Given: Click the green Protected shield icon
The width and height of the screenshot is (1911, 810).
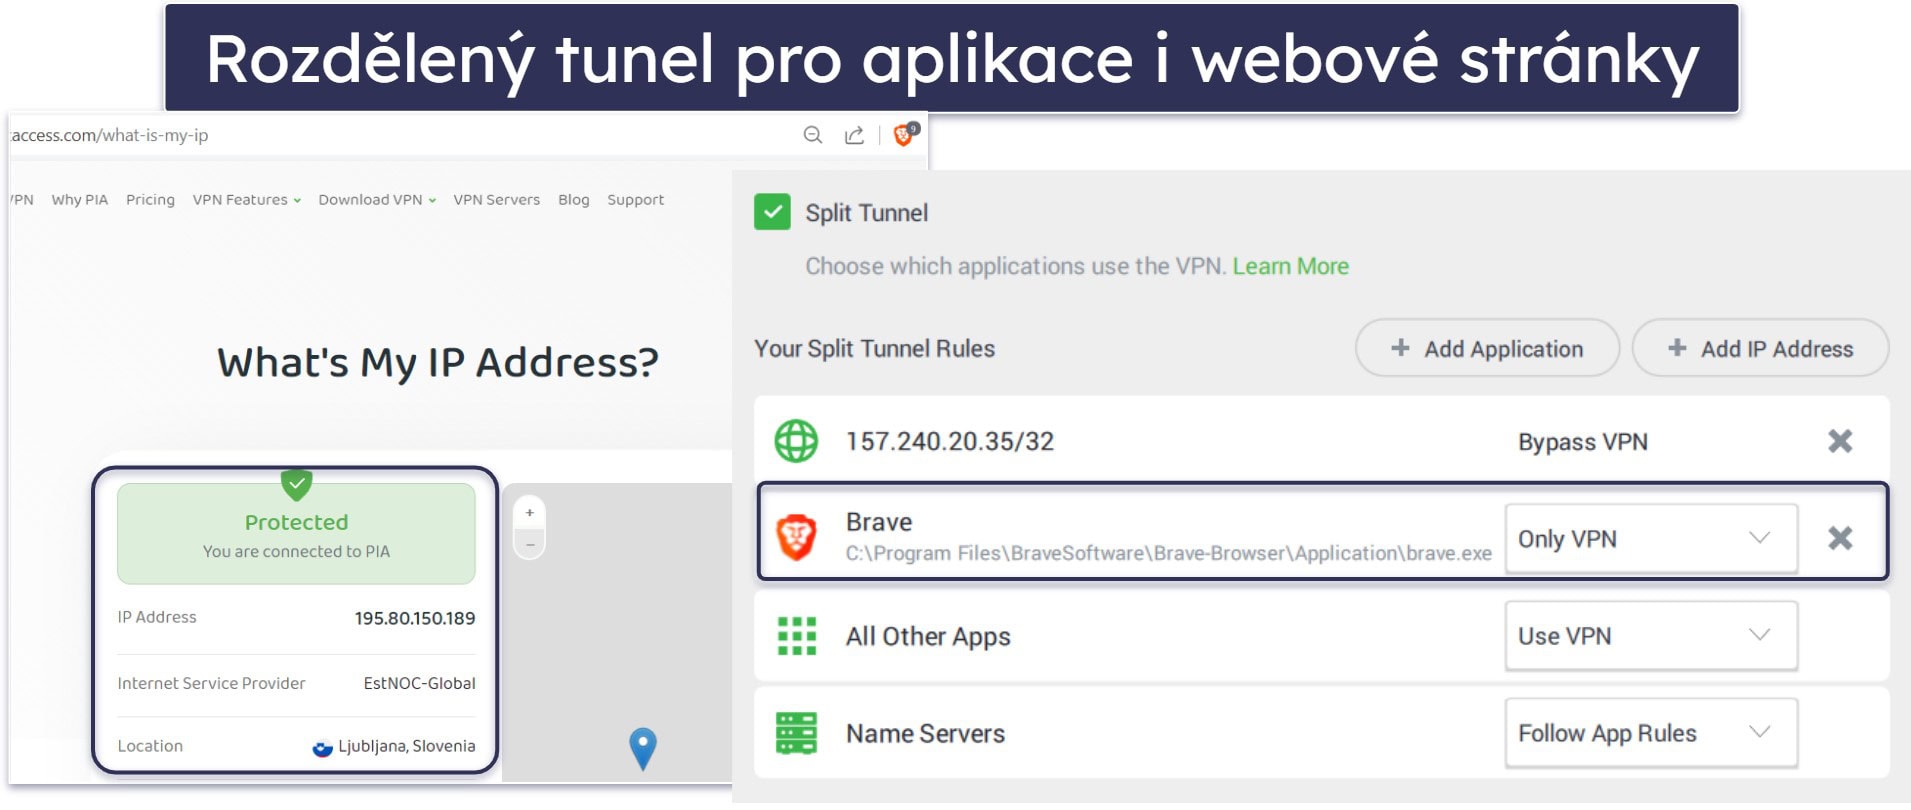Looking at the screenshot, I should click(296, 484).
